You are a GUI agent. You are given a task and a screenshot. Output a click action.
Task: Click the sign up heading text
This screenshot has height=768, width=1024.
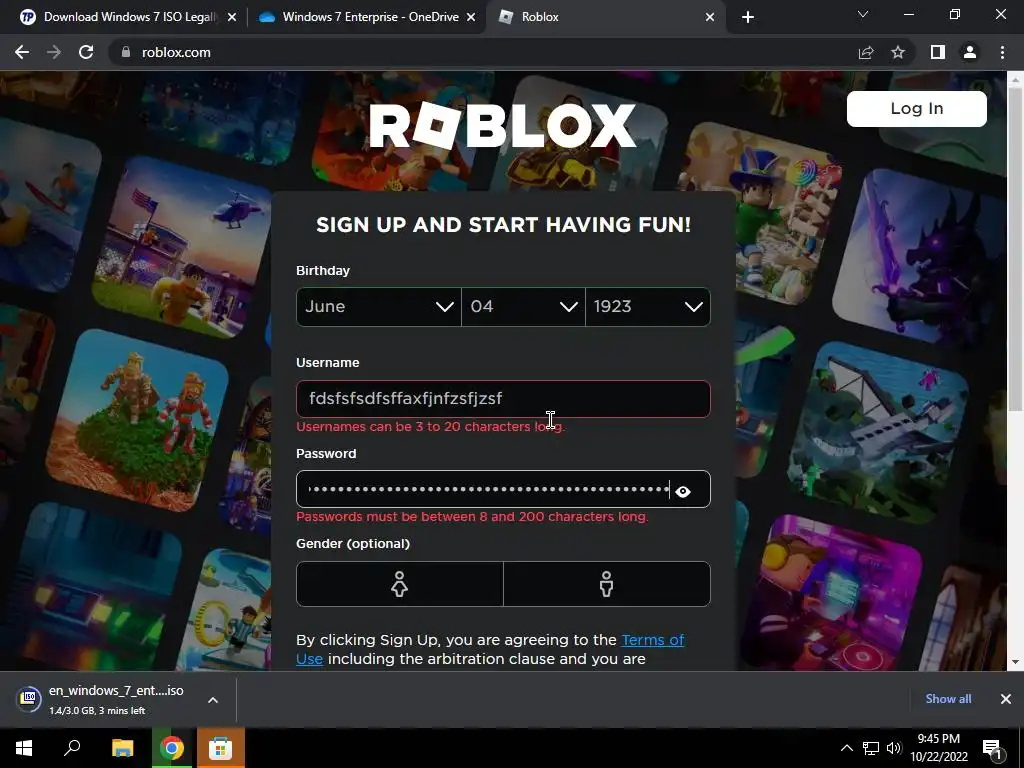point(503,225)
